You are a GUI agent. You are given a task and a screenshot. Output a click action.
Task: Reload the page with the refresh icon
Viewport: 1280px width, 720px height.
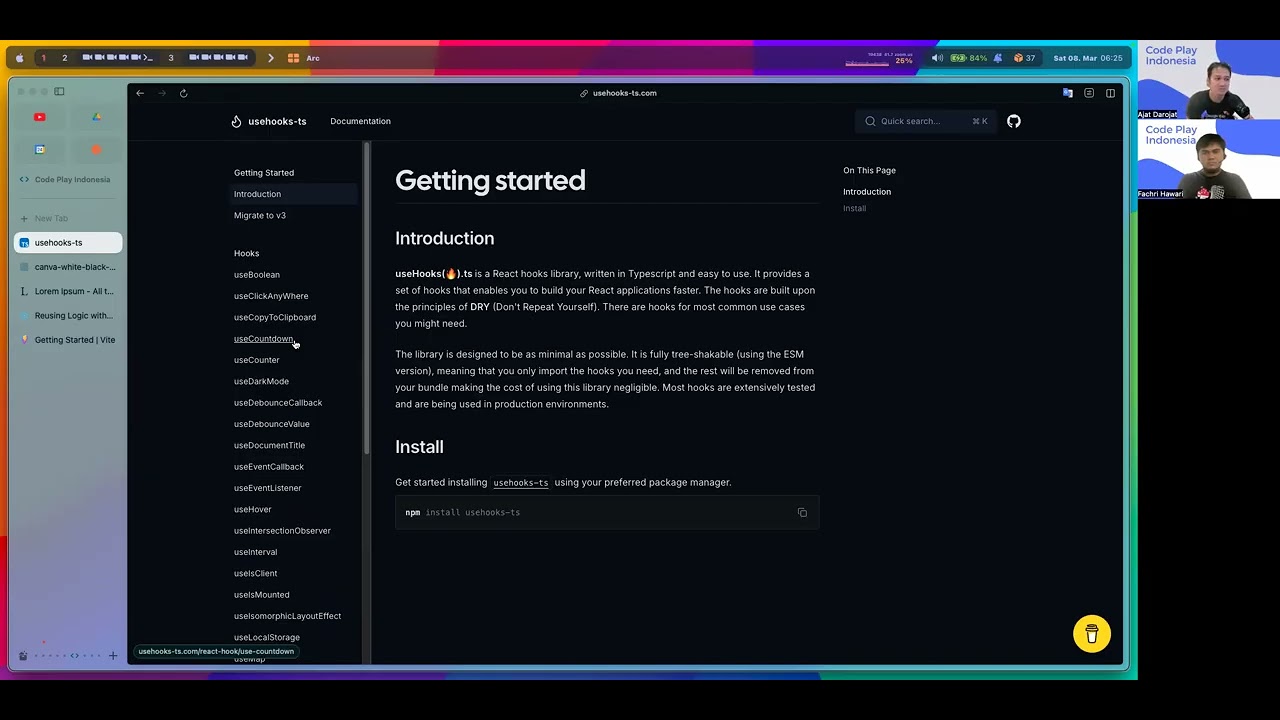click(x=183, y=93)
